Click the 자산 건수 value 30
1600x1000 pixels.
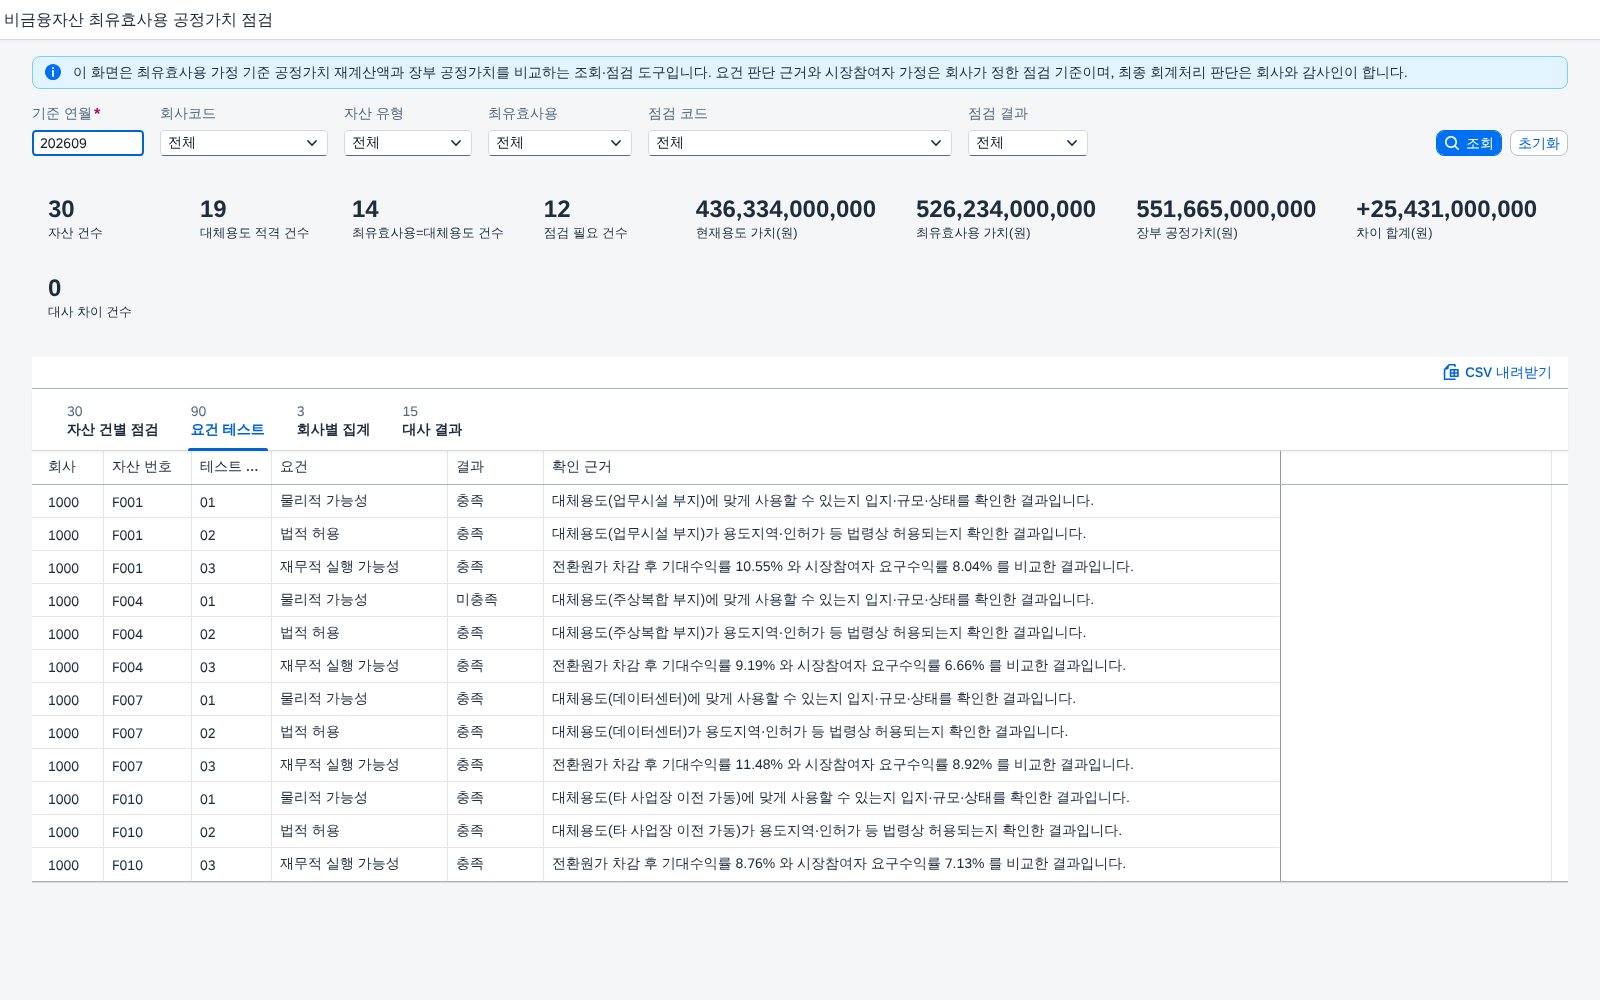(x=61, y=209)
